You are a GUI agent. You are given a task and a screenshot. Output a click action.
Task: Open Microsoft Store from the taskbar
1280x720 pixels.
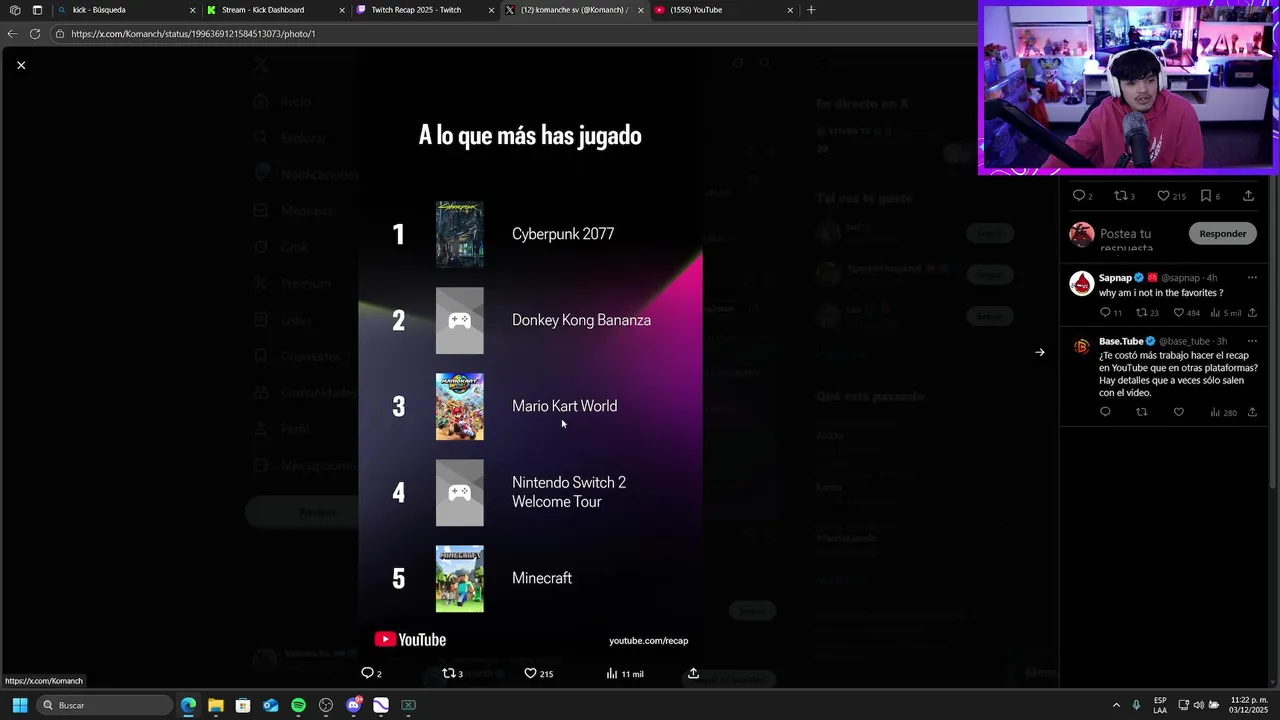click(243, 705)
